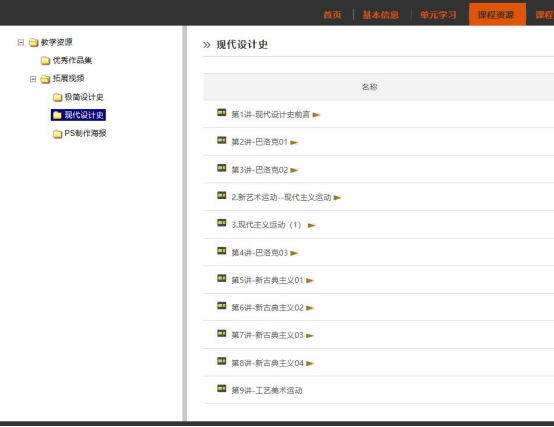The image size is (554, 427).
Task: Click play arrow after 第5讲-新古典主义01
Action: tap(310, 280)
